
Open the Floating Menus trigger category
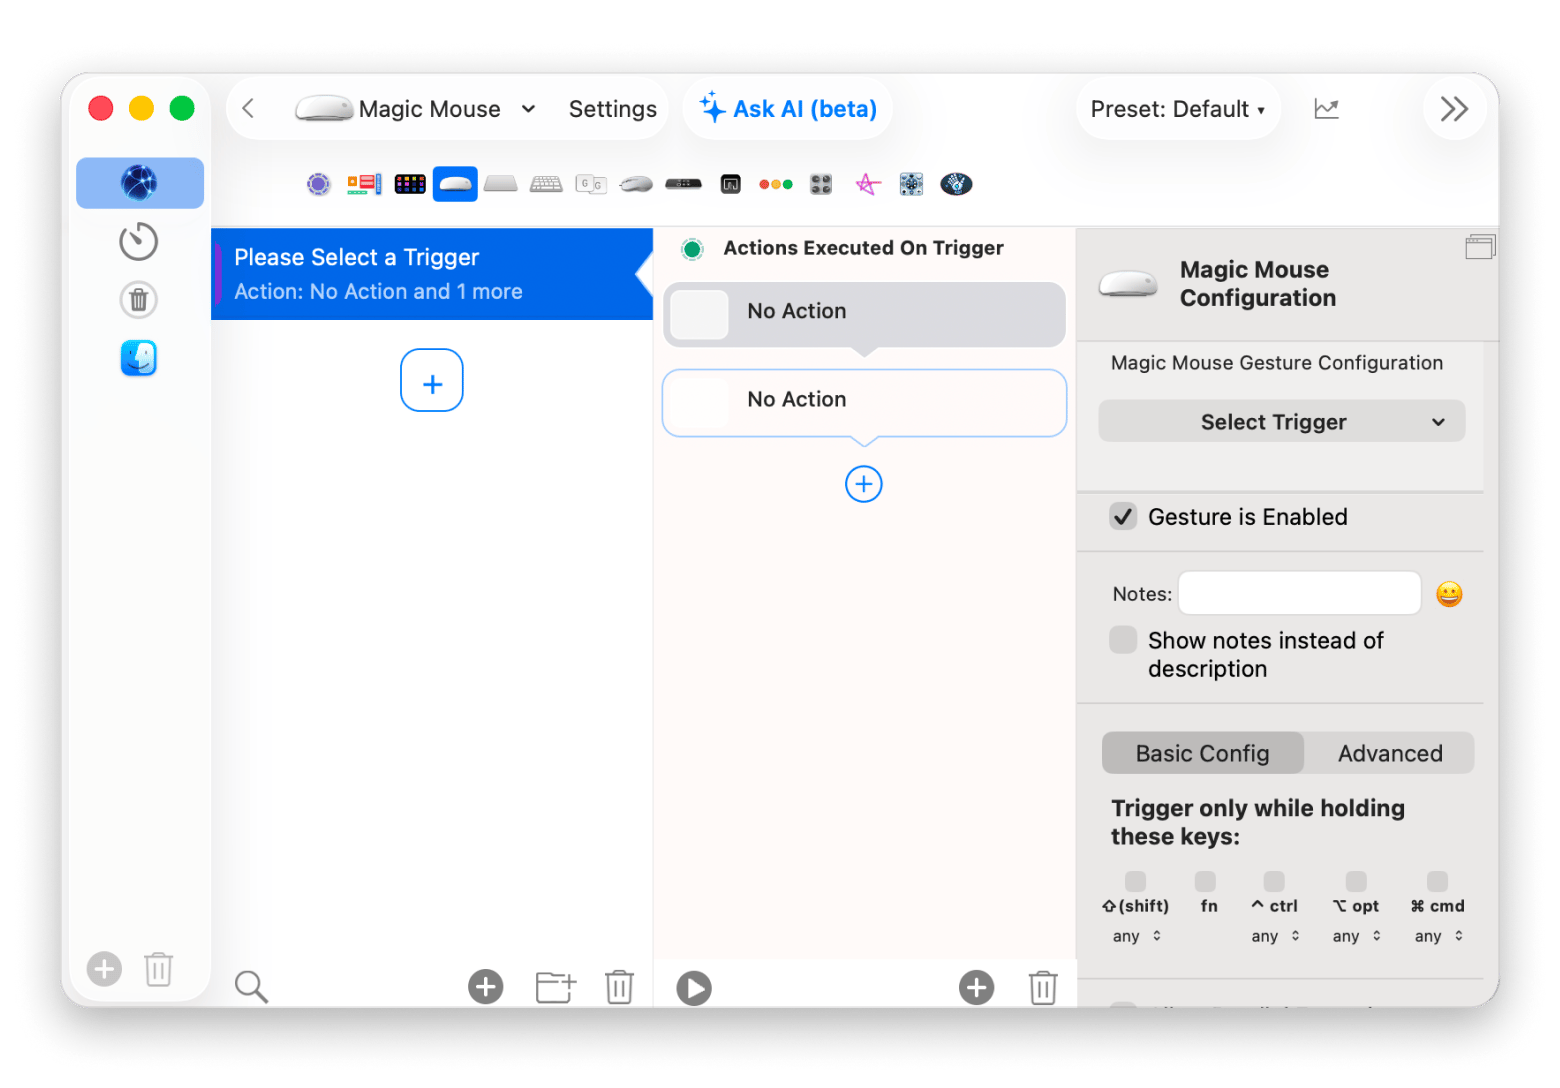tap(364, 184)
